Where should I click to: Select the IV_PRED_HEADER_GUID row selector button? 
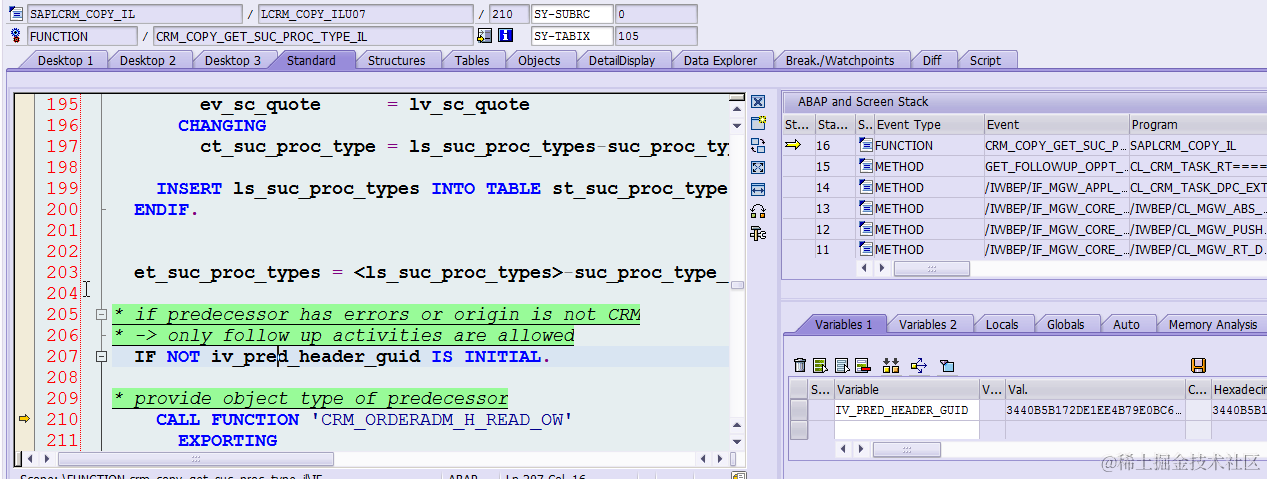pos(799,410)
